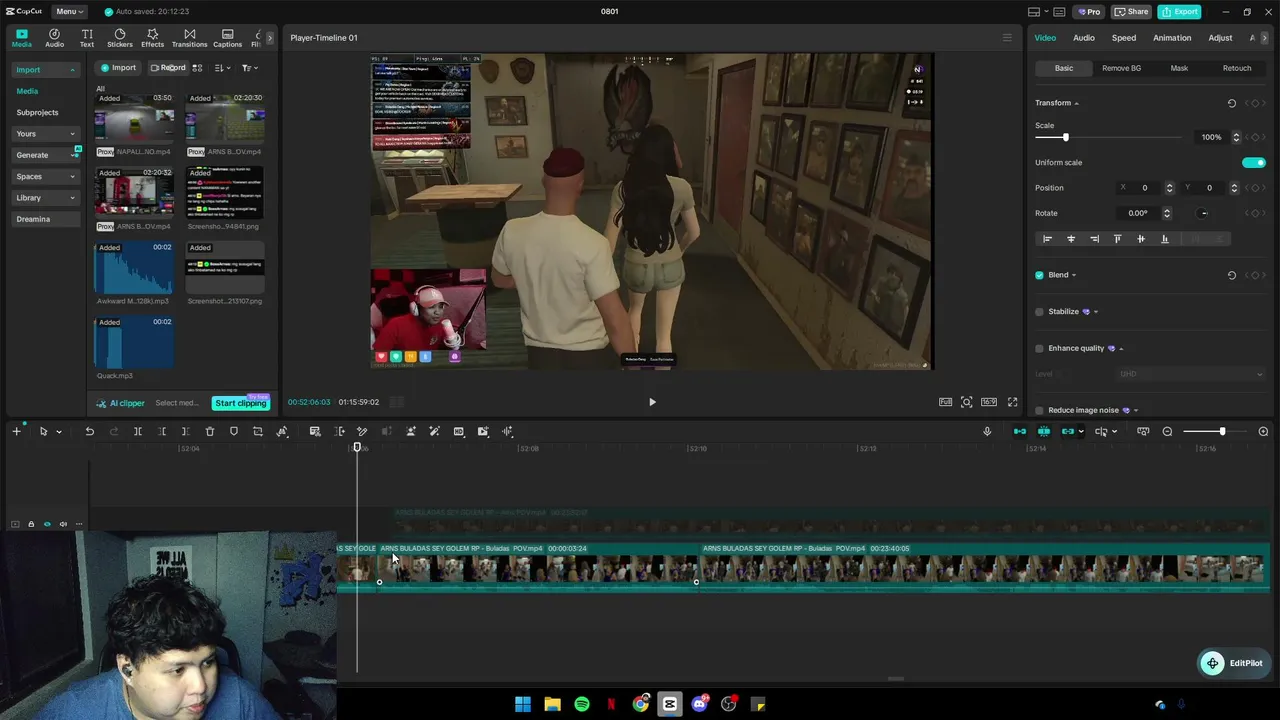Image resolution: width=1280 pixels, height=720 pixels.
Task: Click the Export button
Action: (1180, 11)
